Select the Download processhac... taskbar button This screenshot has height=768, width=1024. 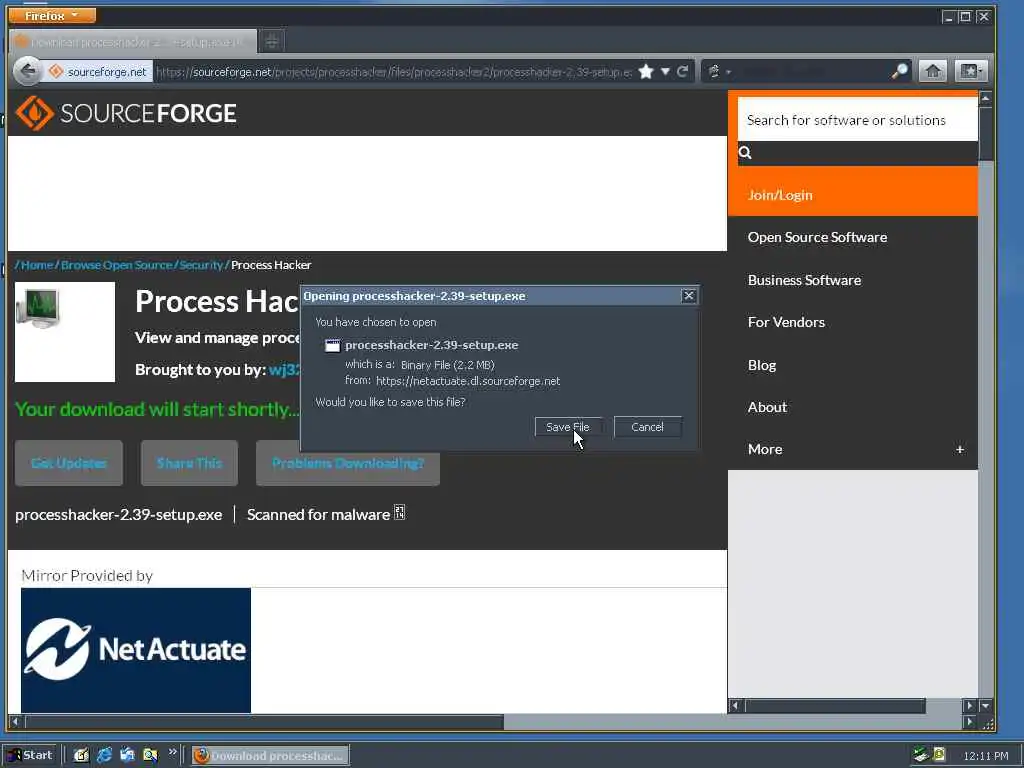[270, 756]
